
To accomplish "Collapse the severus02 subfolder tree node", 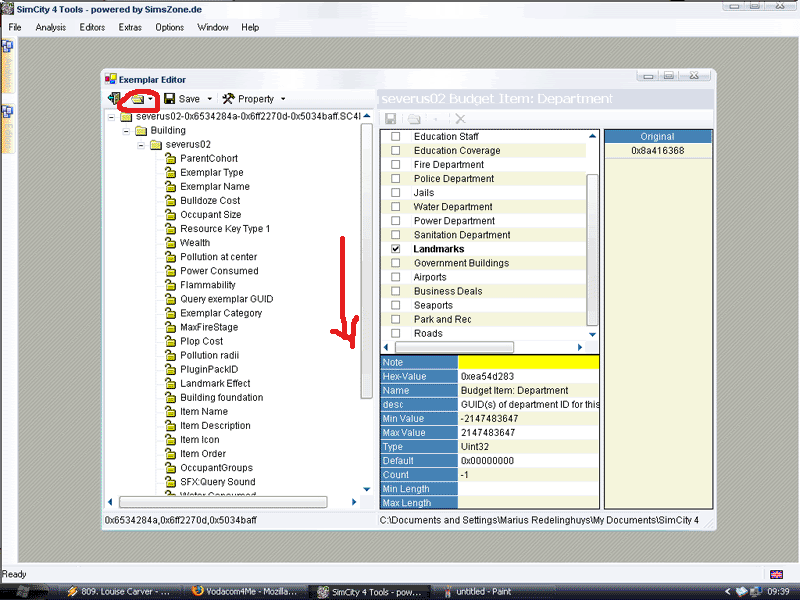I will point(141,145).
